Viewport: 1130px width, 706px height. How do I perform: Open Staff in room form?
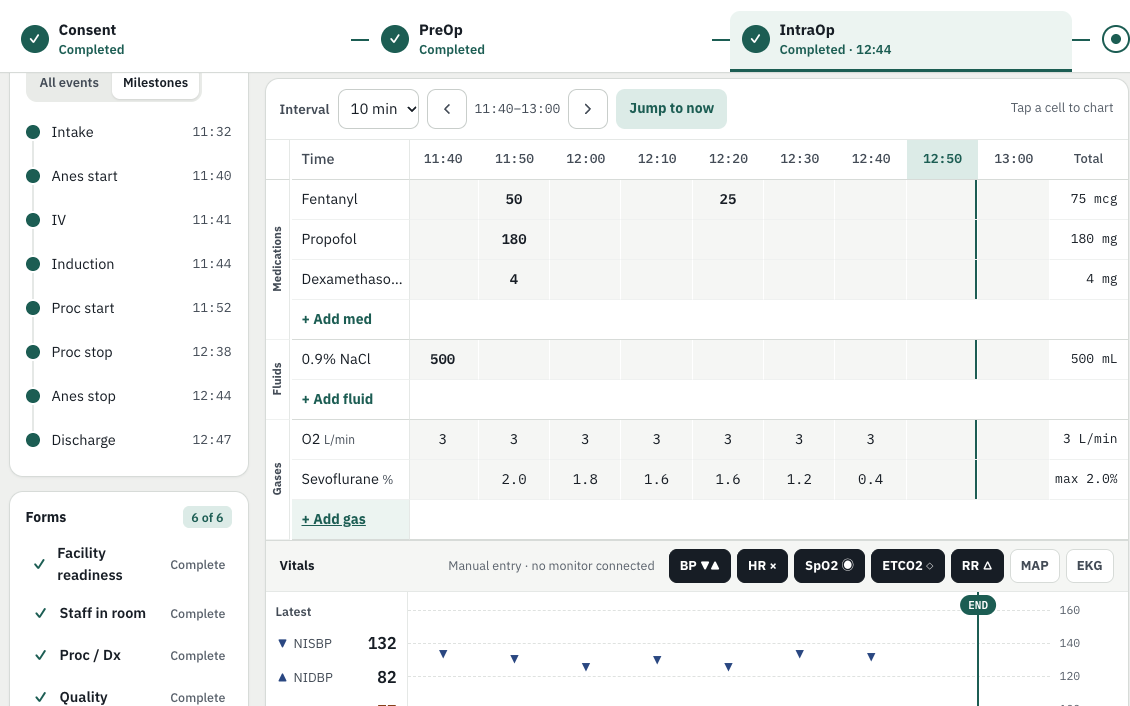pos(128,613)
